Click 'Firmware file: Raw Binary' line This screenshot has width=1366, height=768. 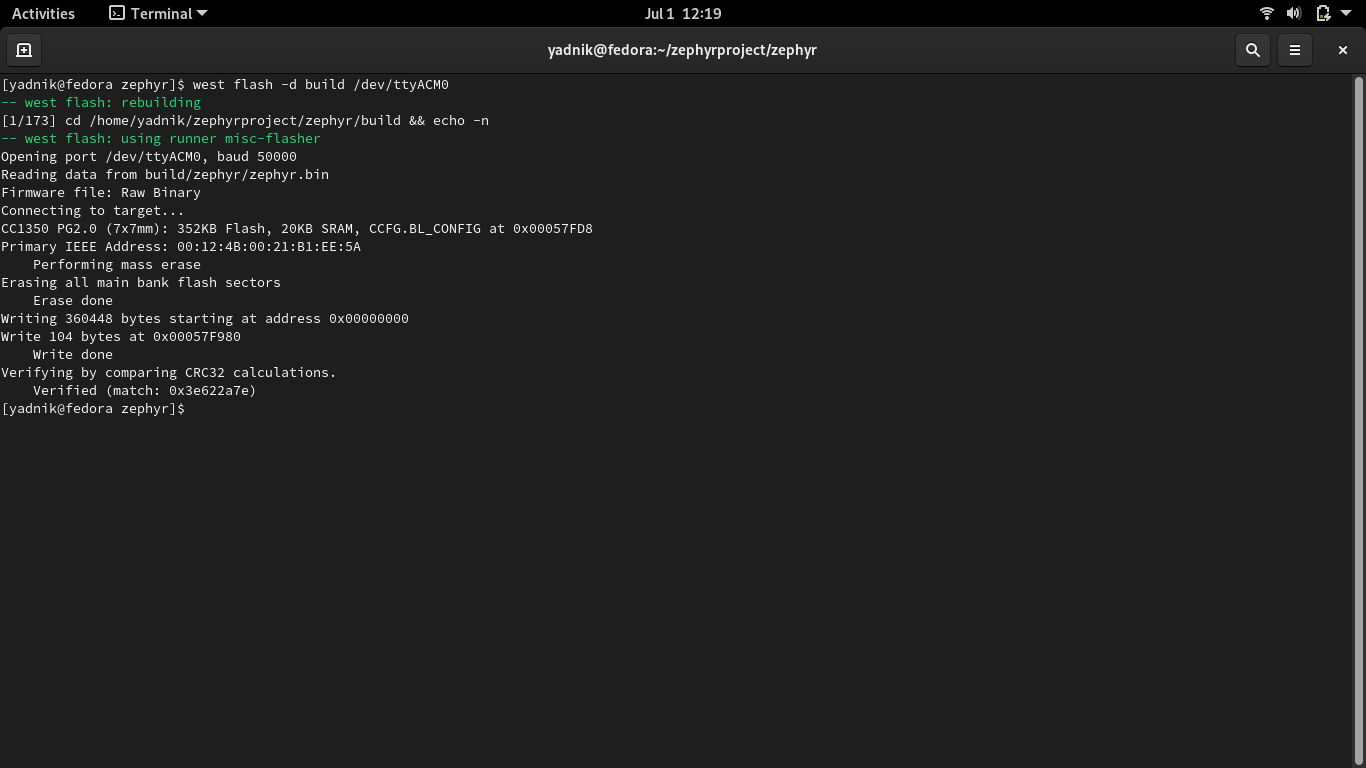pos(101,193)
